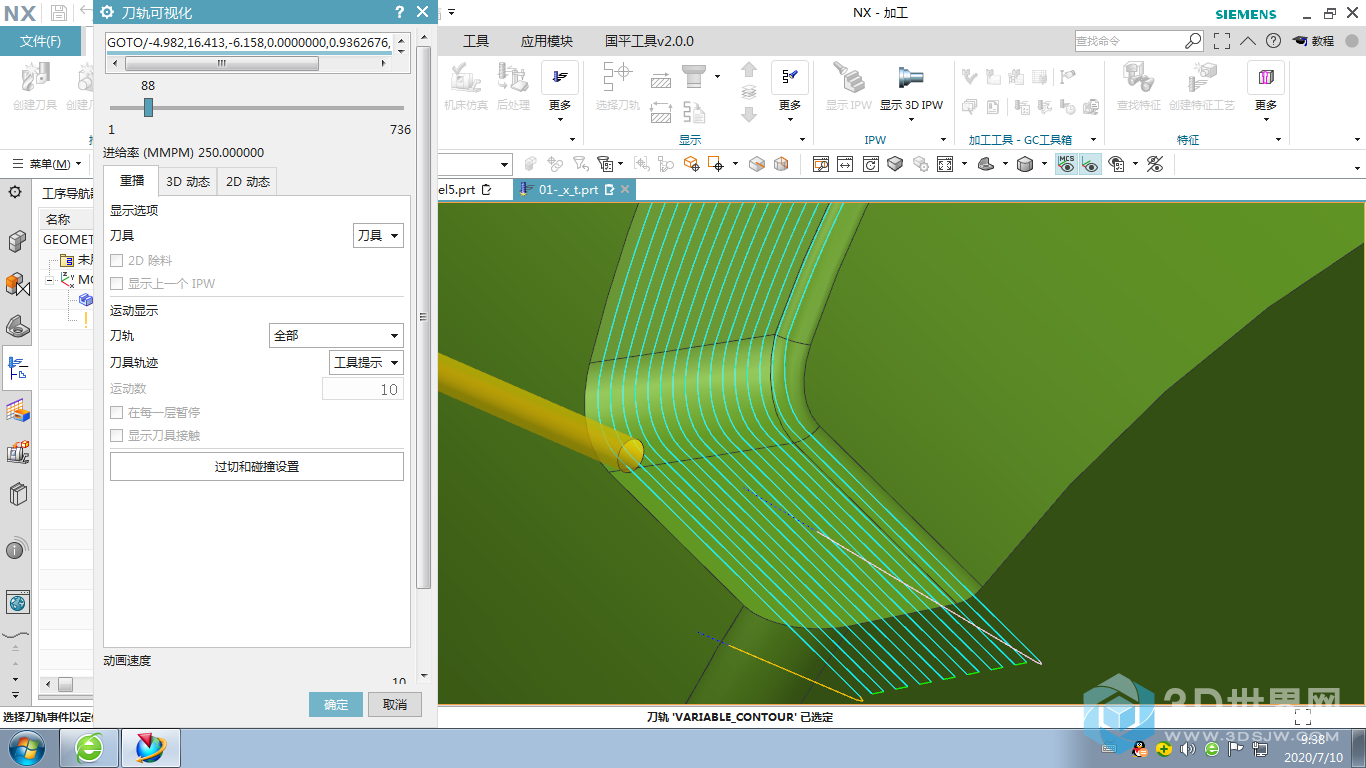The width and height of the screenshot is (1366, 768).
Task: Click the 查找命令 search field
Action: (1129, 41)
